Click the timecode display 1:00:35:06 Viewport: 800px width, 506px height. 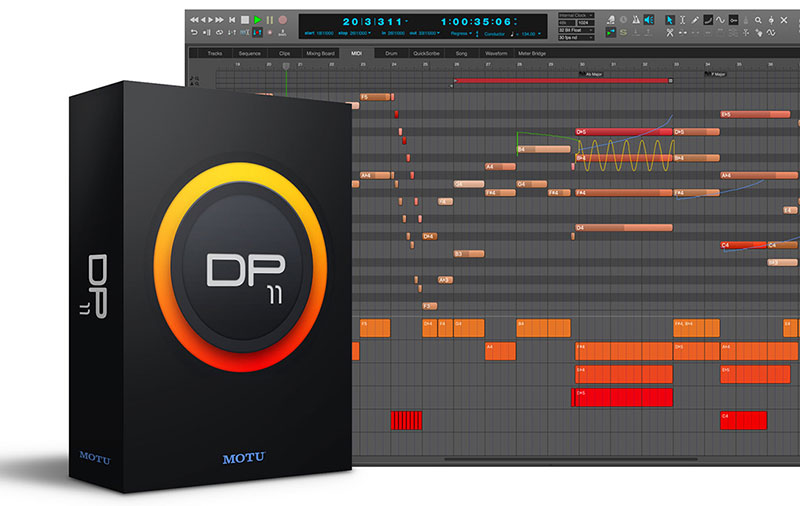click(x=476, y=22)
